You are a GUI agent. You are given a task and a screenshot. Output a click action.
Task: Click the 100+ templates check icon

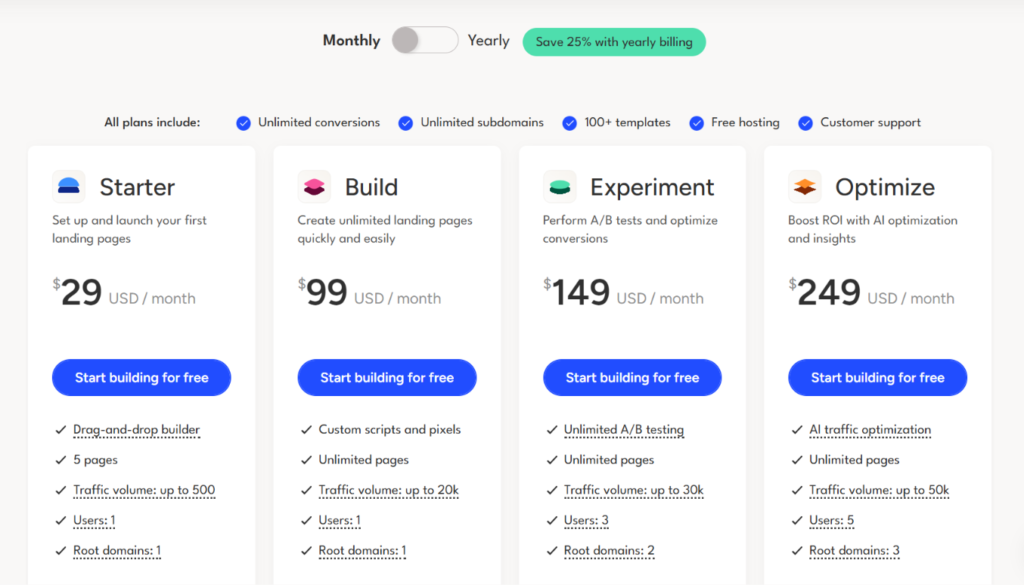(569, 123)
